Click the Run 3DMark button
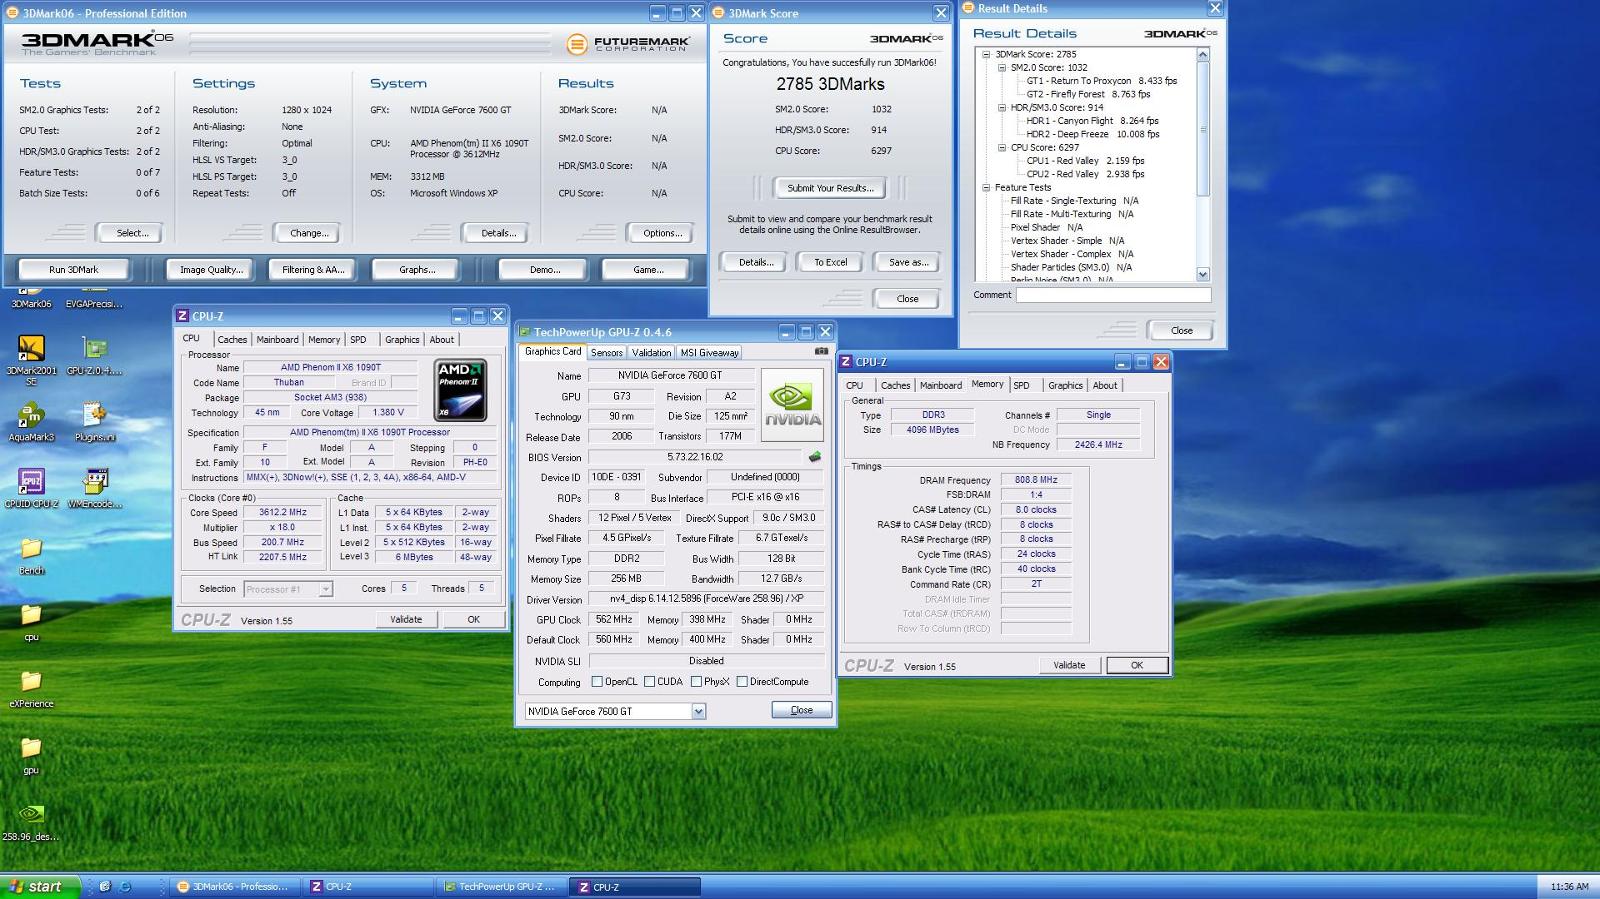 [74, 270]
